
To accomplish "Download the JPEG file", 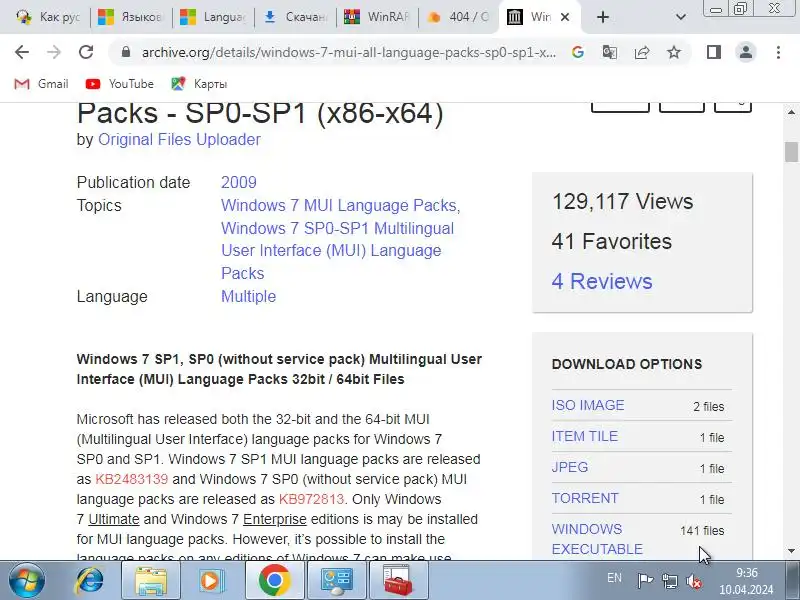I will click(x=570, y=467).
